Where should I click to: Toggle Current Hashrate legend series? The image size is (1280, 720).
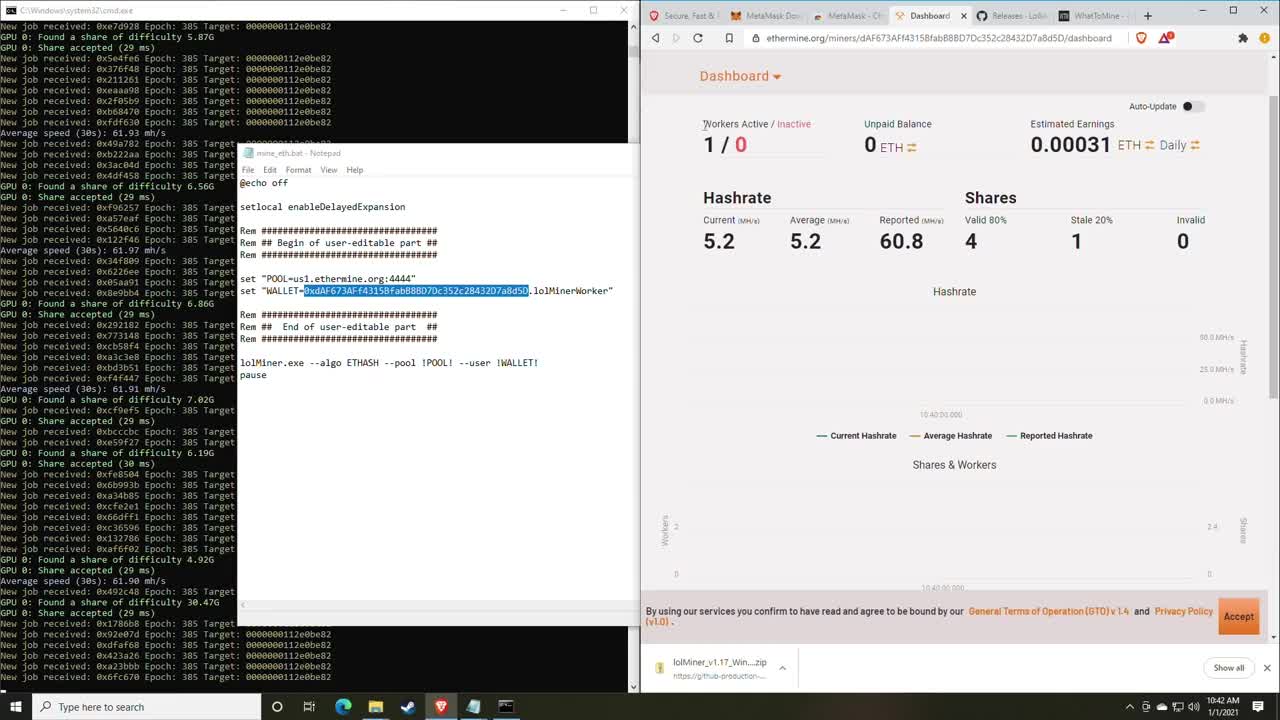[x=856, y=436]
